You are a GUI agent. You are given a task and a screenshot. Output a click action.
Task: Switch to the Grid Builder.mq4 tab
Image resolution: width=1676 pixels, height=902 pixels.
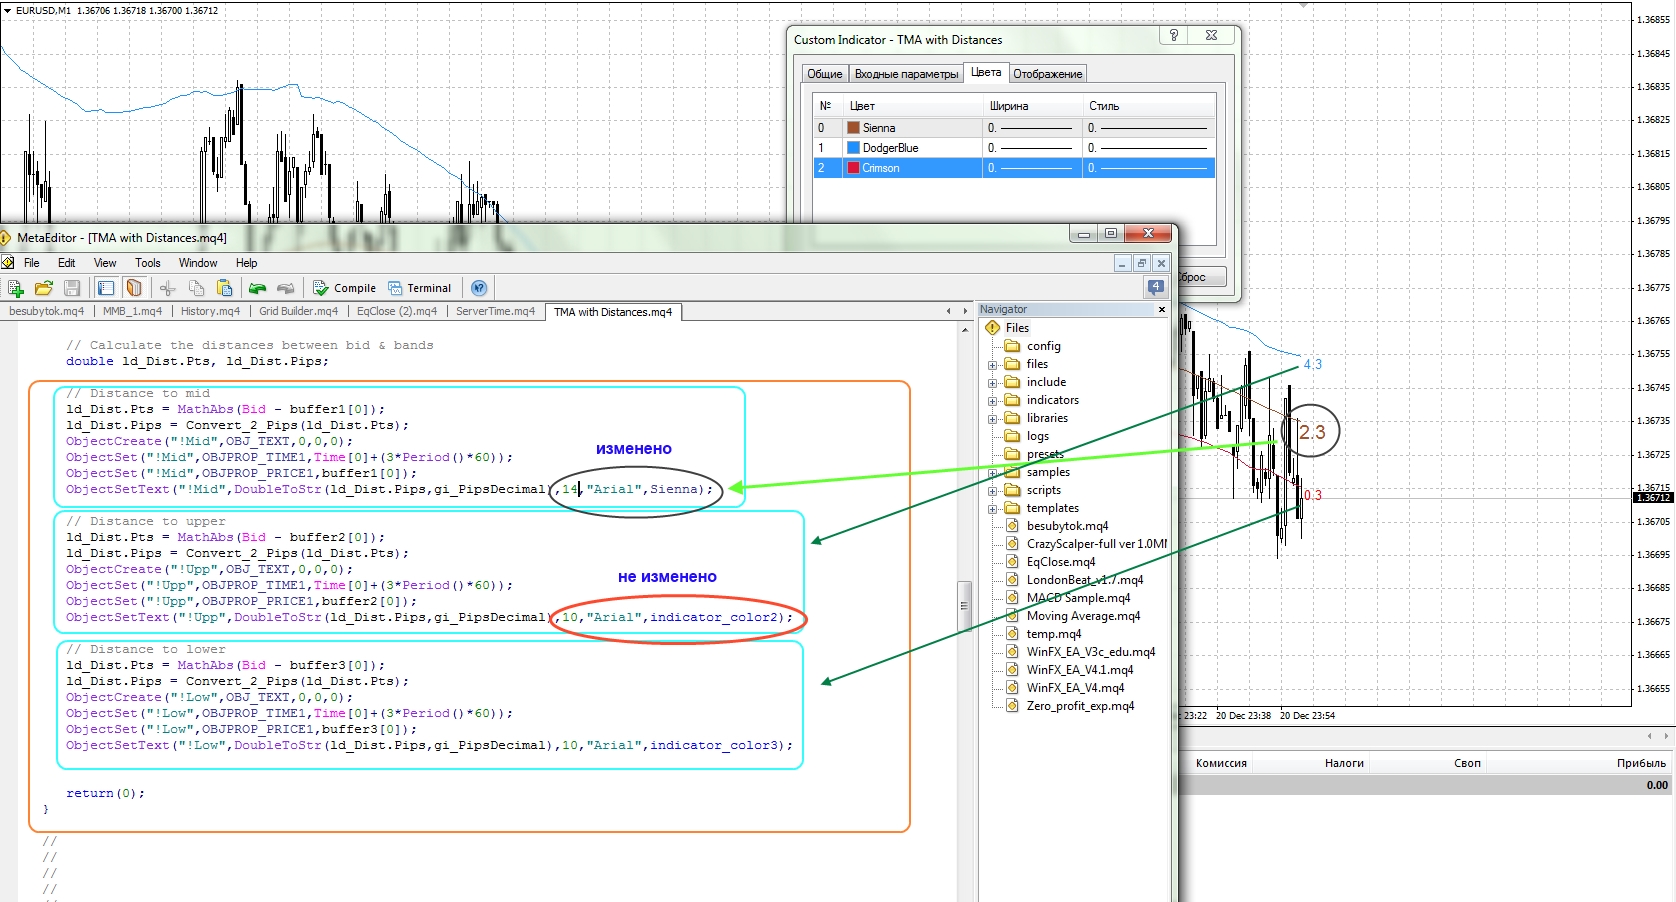point(298,311)
